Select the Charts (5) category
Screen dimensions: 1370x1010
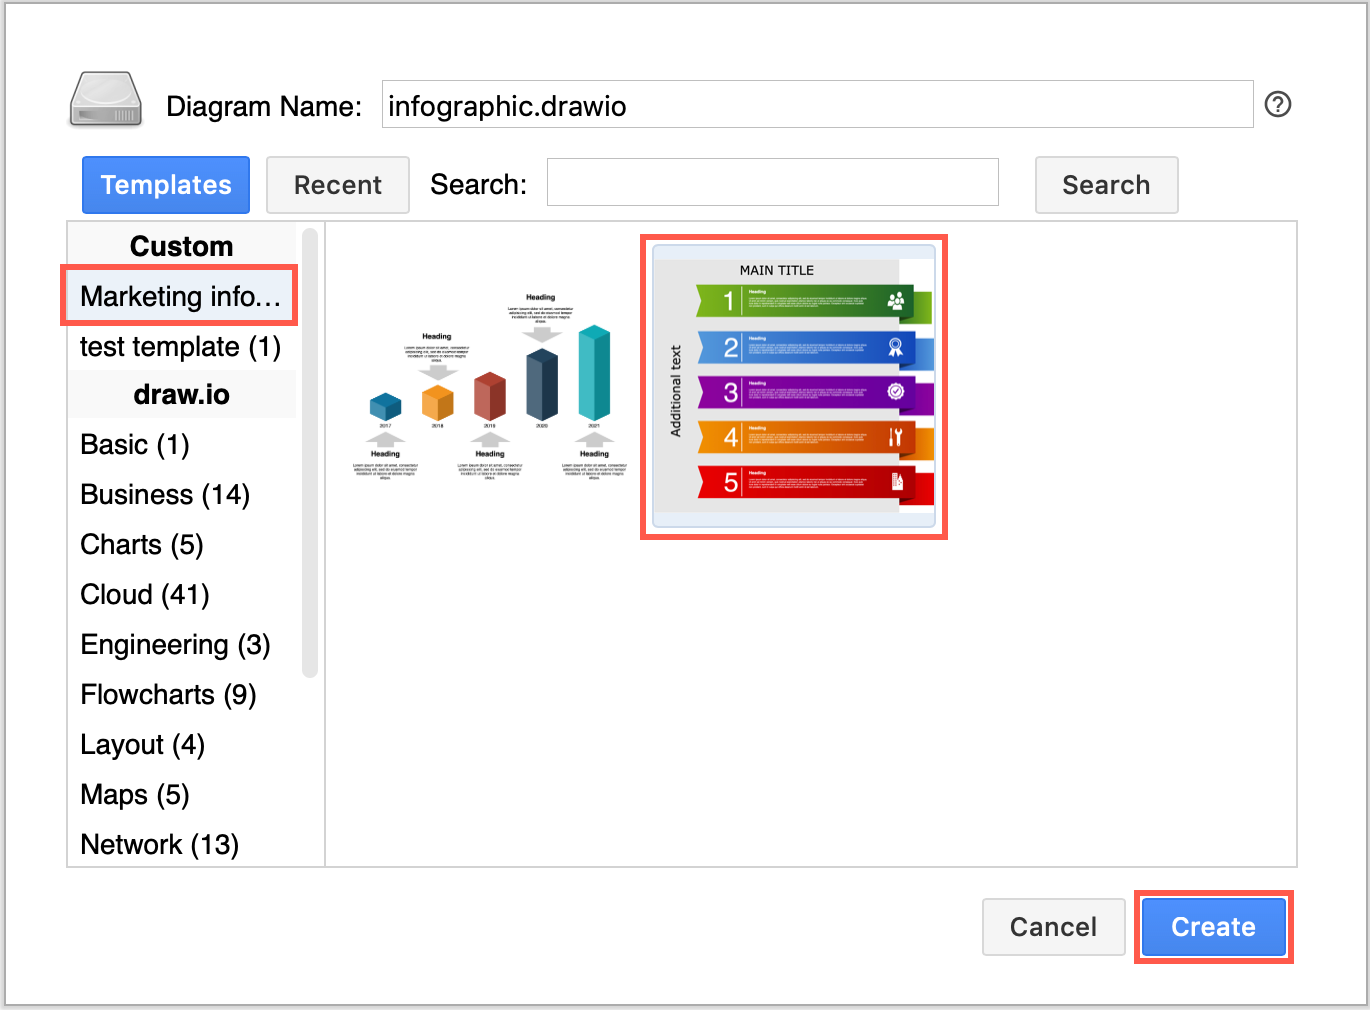click(141, 544)
